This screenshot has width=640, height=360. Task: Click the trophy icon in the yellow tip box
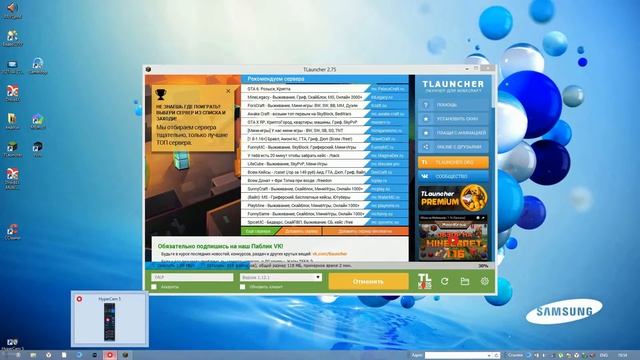point(160,94)
